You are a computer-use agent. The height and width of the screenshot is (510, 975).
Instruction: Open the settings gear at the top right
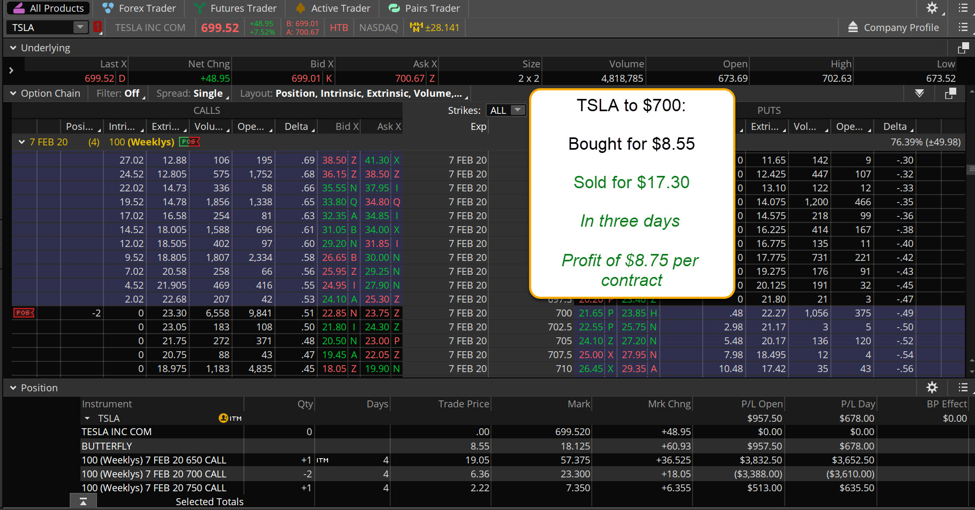tap(931, 7)
